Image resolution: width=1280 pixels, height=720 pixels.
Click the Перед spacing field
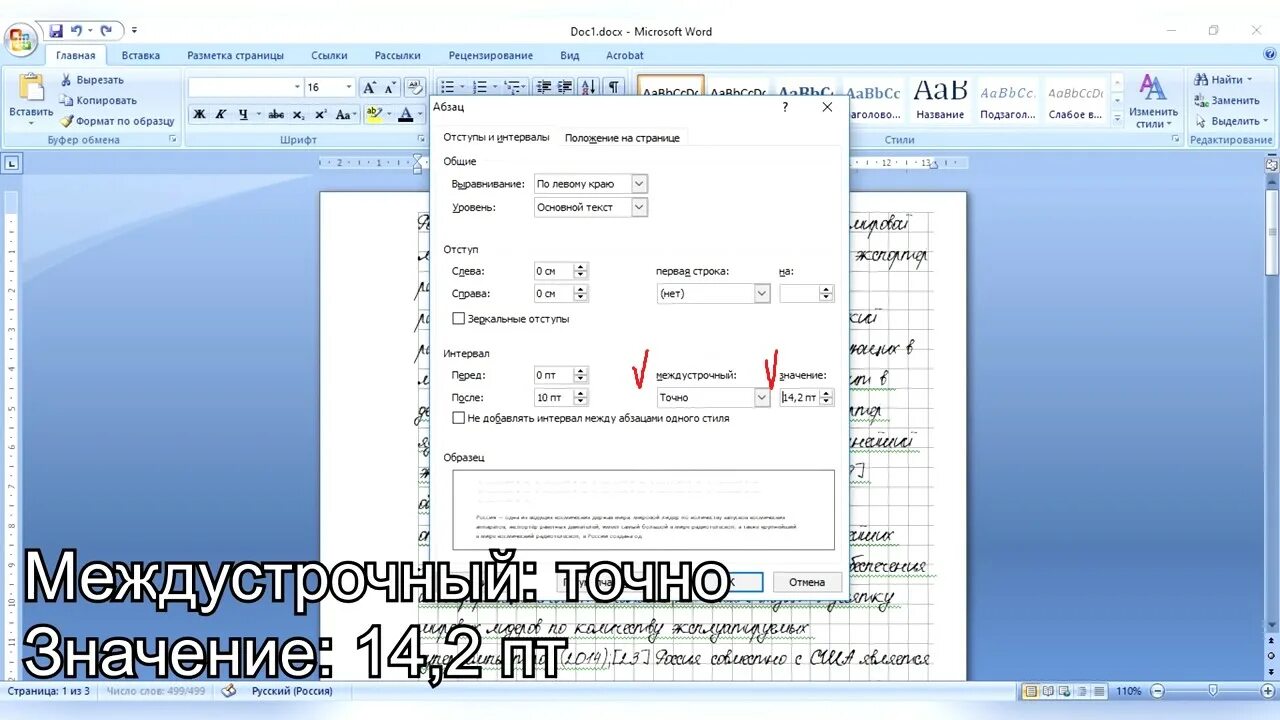tap(553, 375)
